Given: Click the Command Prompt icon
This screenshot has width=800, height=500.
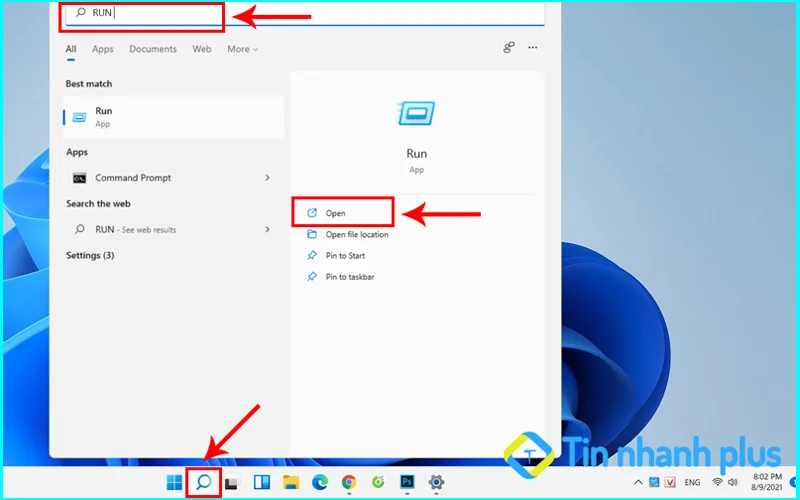Looking at the screenshot, I should [x=80, y=178].
